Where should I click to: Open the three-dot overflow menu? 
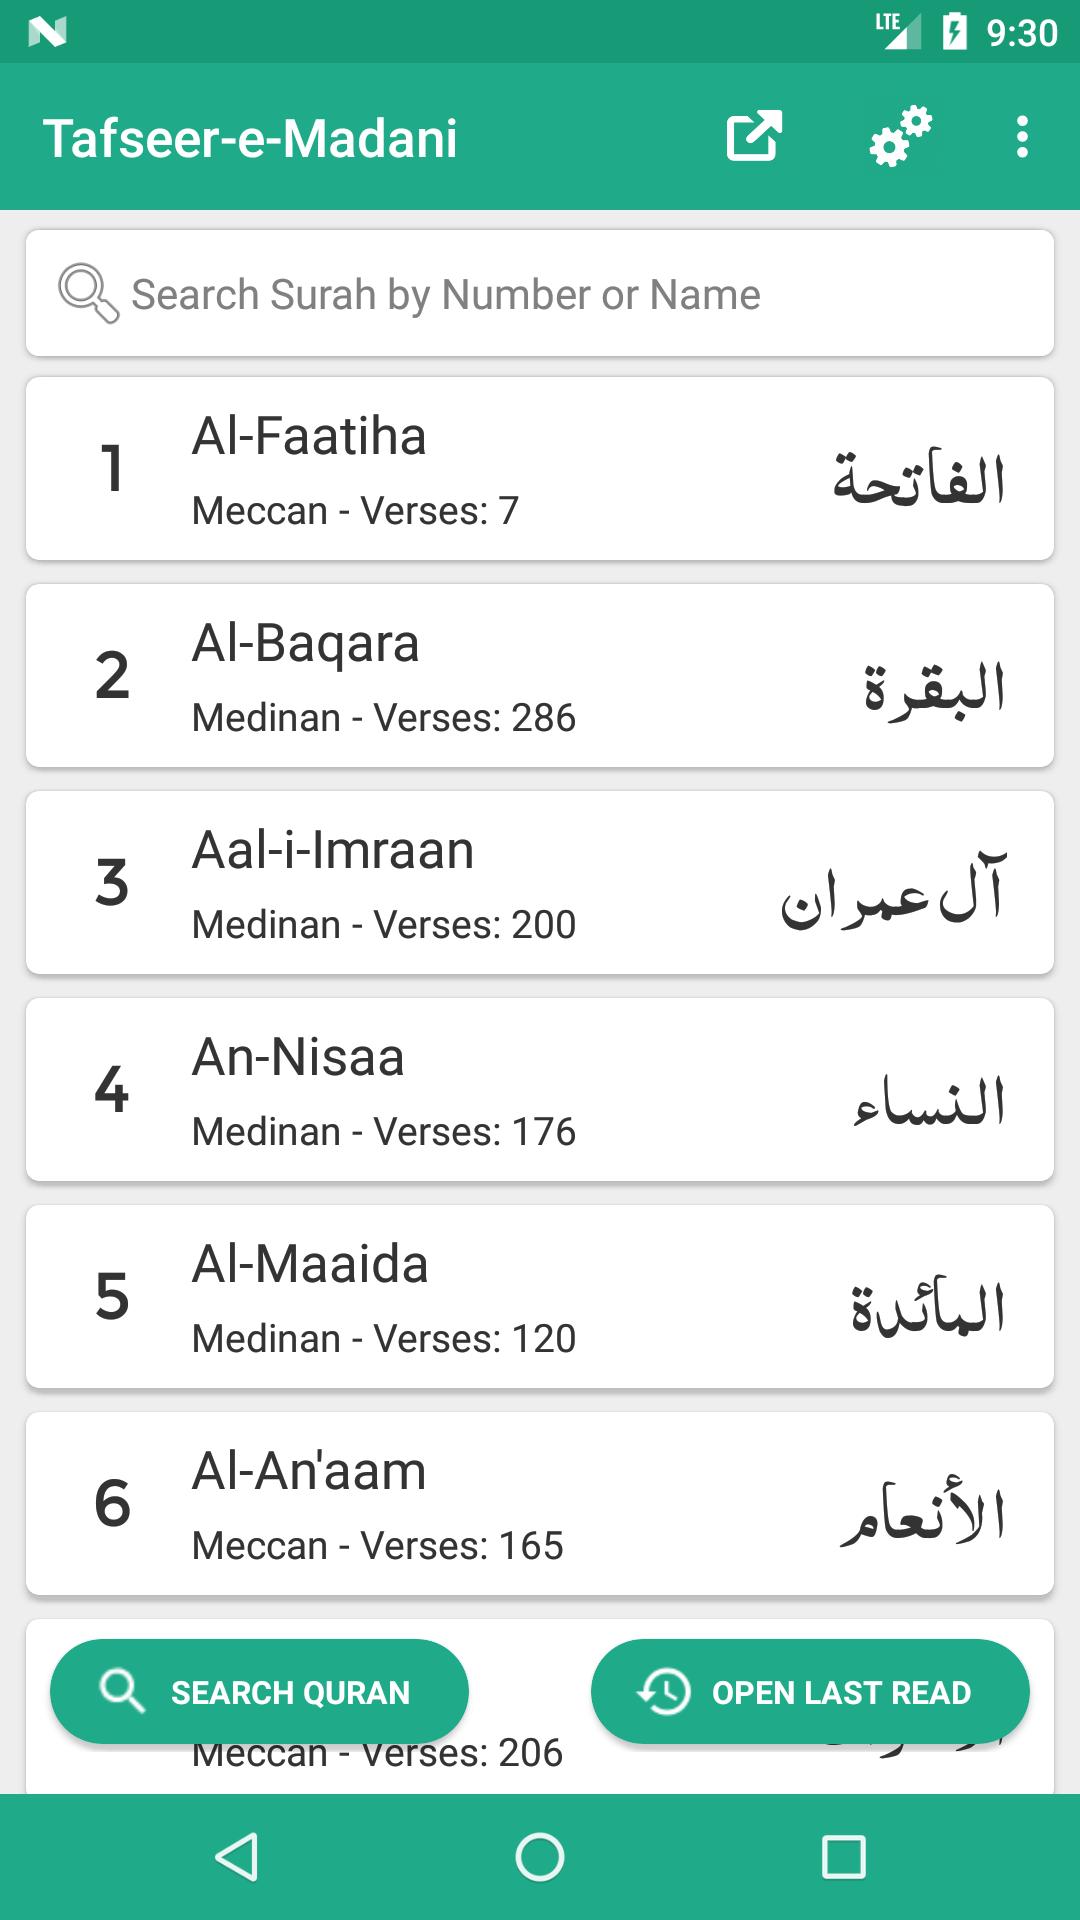(x=1021, y=137)
